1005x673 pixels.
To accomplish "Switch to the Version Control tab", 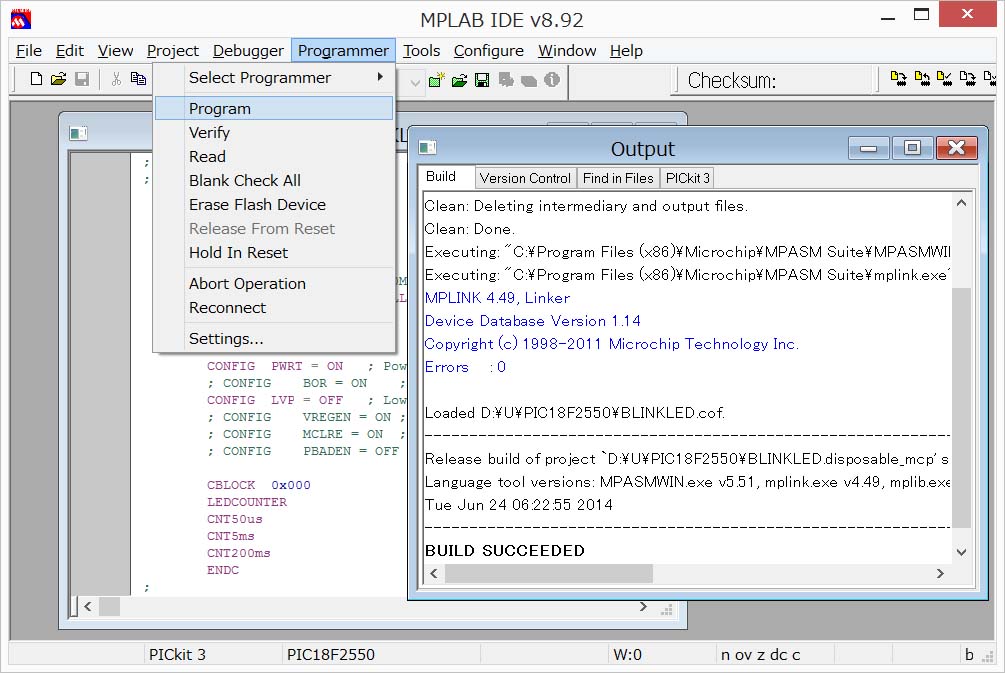I will click(525, 178).
